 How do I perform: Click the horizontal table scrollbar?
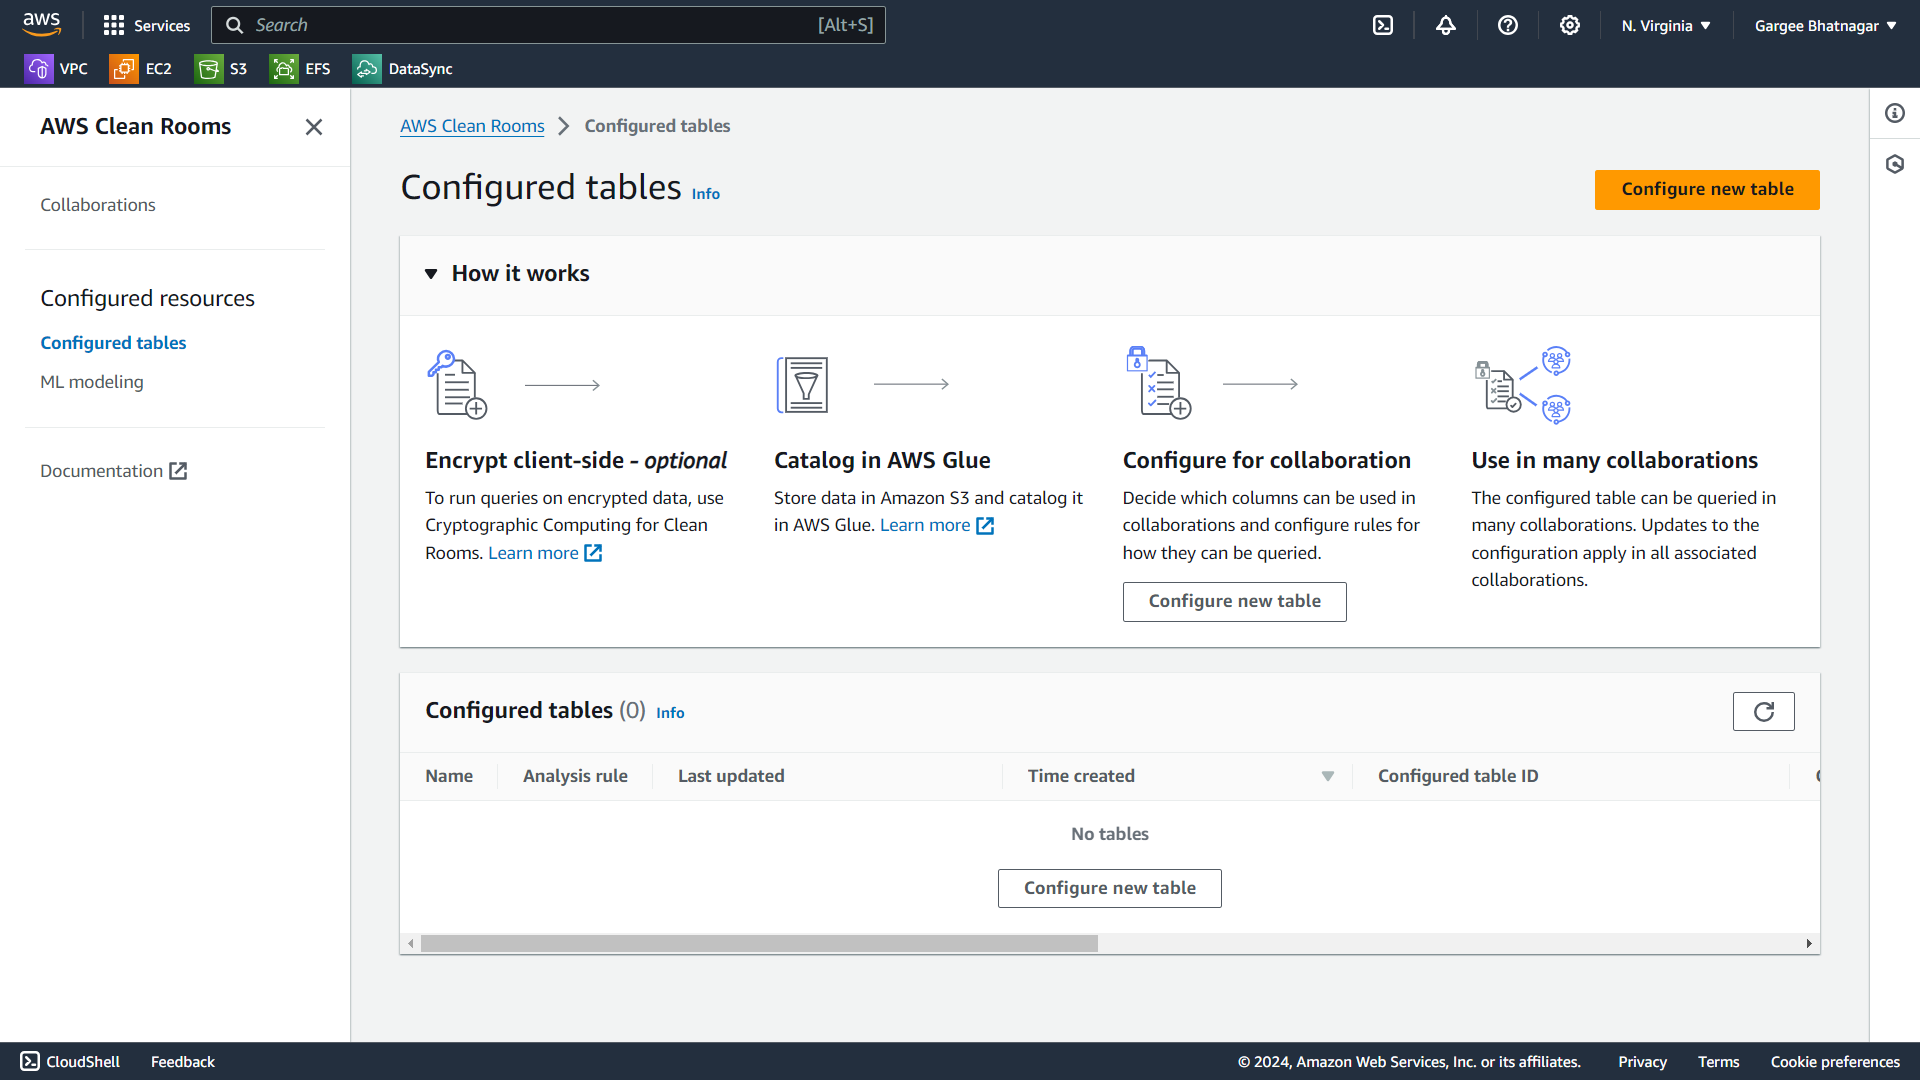click(759, 944)
